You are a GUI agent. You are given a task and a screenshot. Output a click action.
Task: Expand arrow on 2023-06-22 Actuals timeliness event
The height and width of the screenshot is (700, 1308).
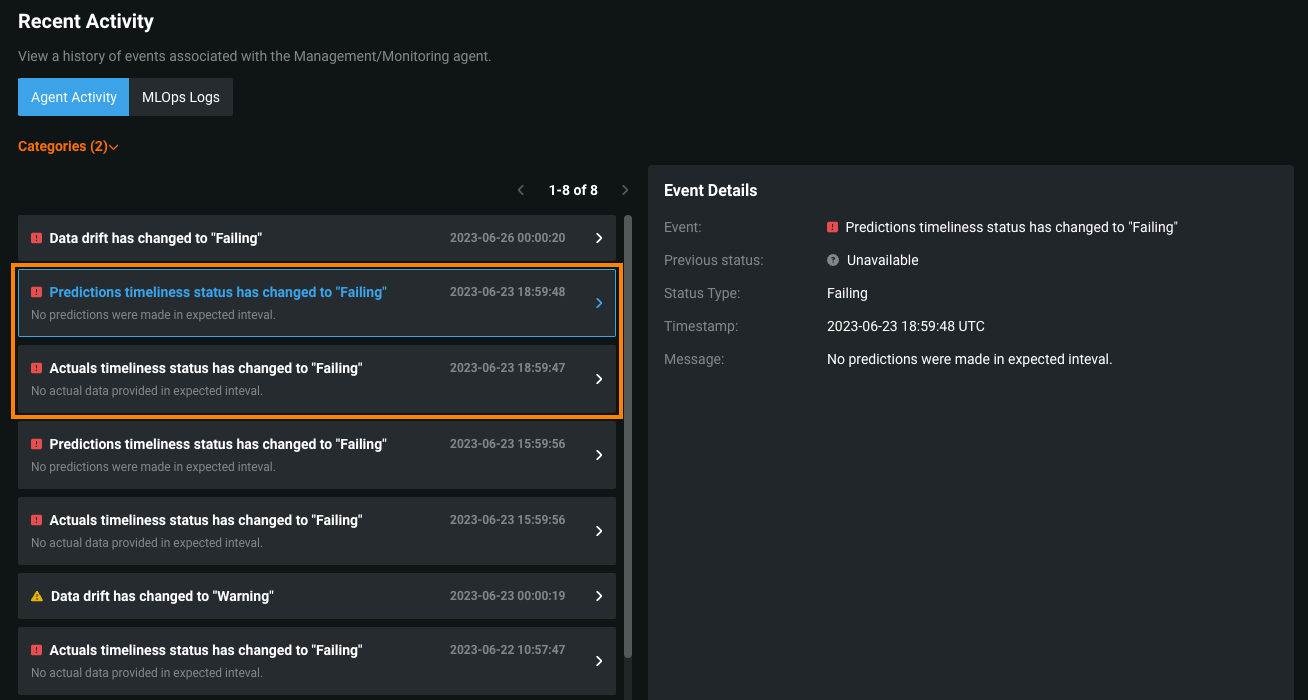click(599, 661)
